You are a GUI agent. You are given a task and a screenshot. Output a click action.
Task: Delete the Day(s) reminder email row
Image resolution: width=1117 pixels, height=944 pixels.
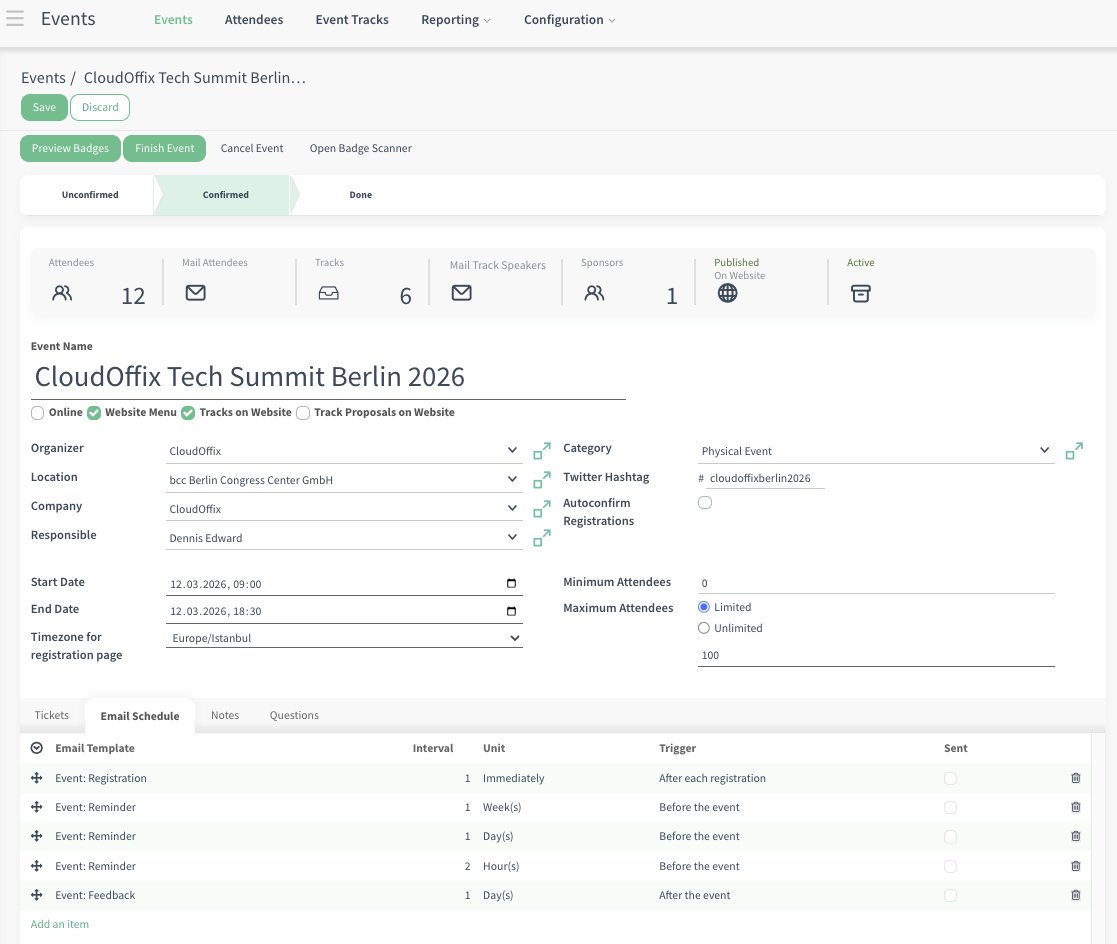click(1076, 836)
